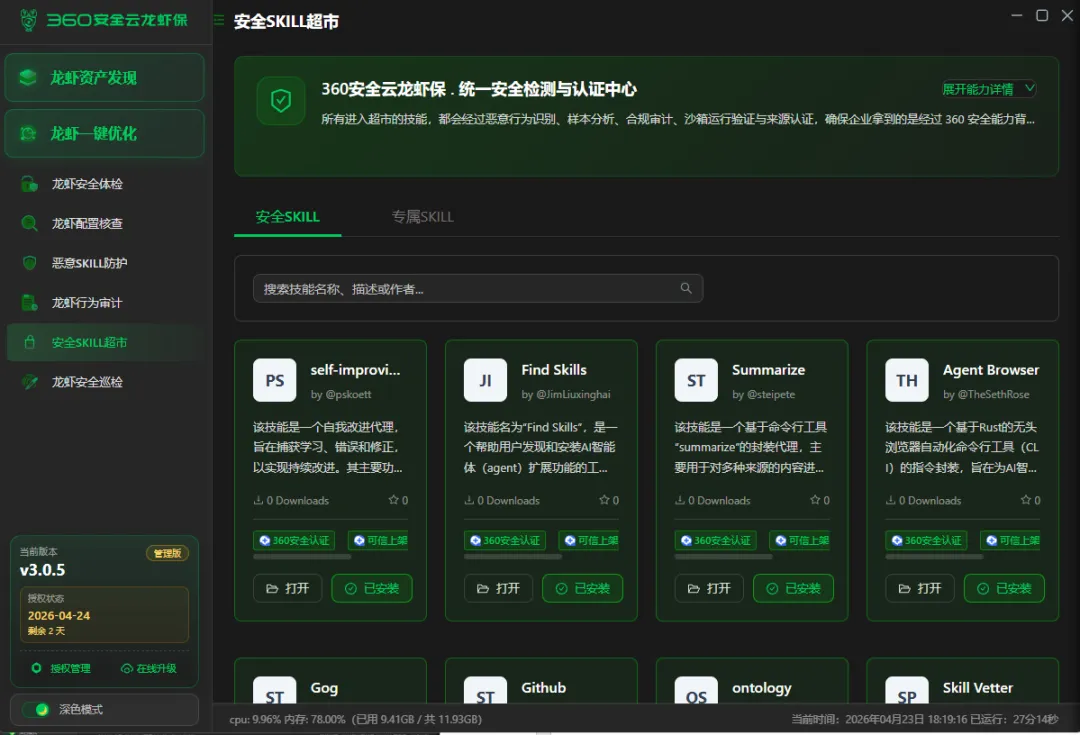
Task: Click 360安全认证 badge on self-improvi card
Action: (x=294, y=541)
